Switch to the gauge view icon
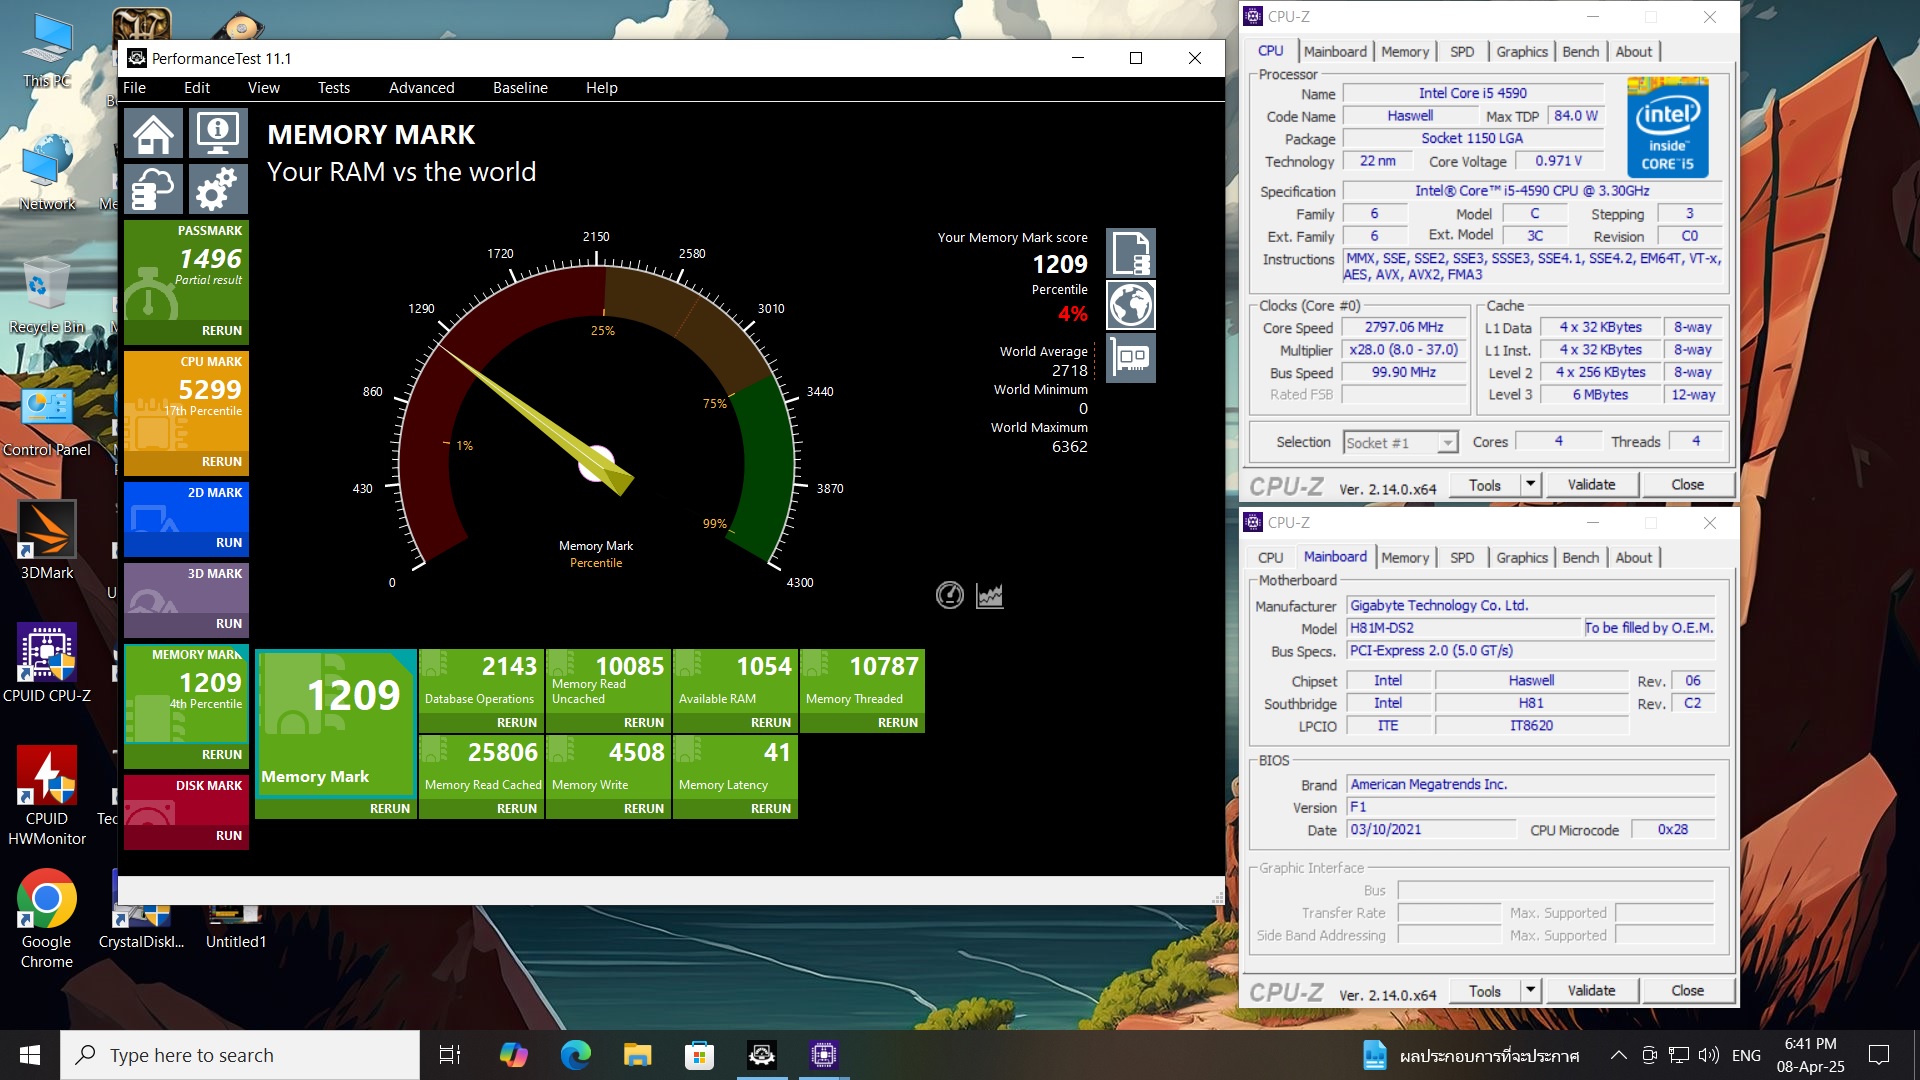The height and width of the screenshot is (1080, 1920). coord(949,596)
